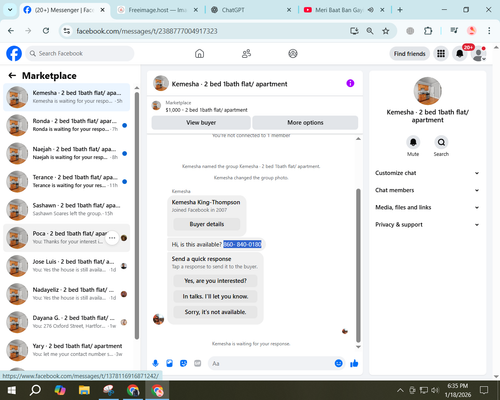The image size is (500, 400).
Task: Click the browser address bar URL
Action: (x=147, y=31)
